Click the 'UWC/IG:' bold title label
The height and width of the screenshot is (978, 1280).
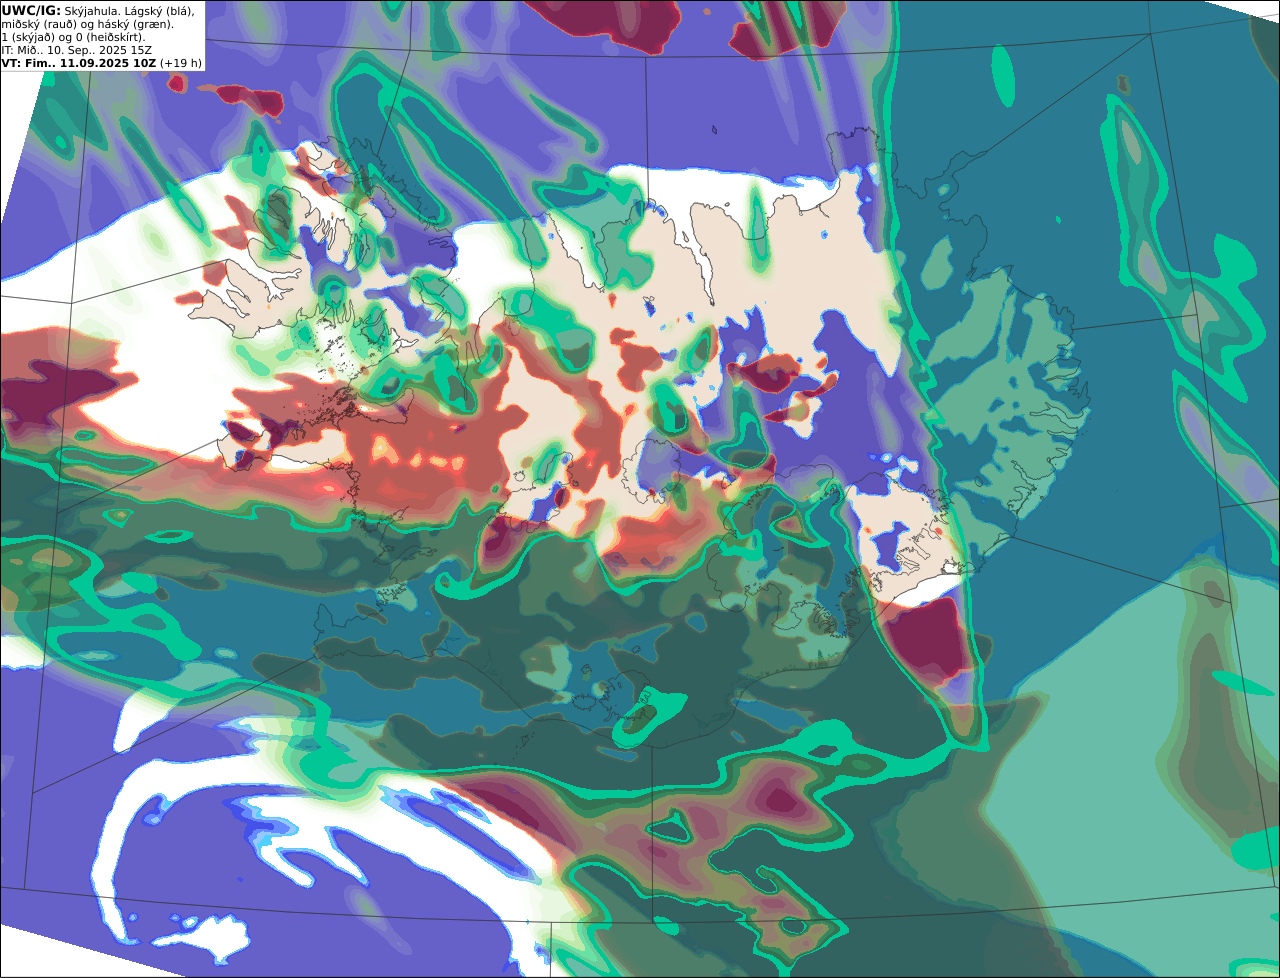(x=31, y=10)
